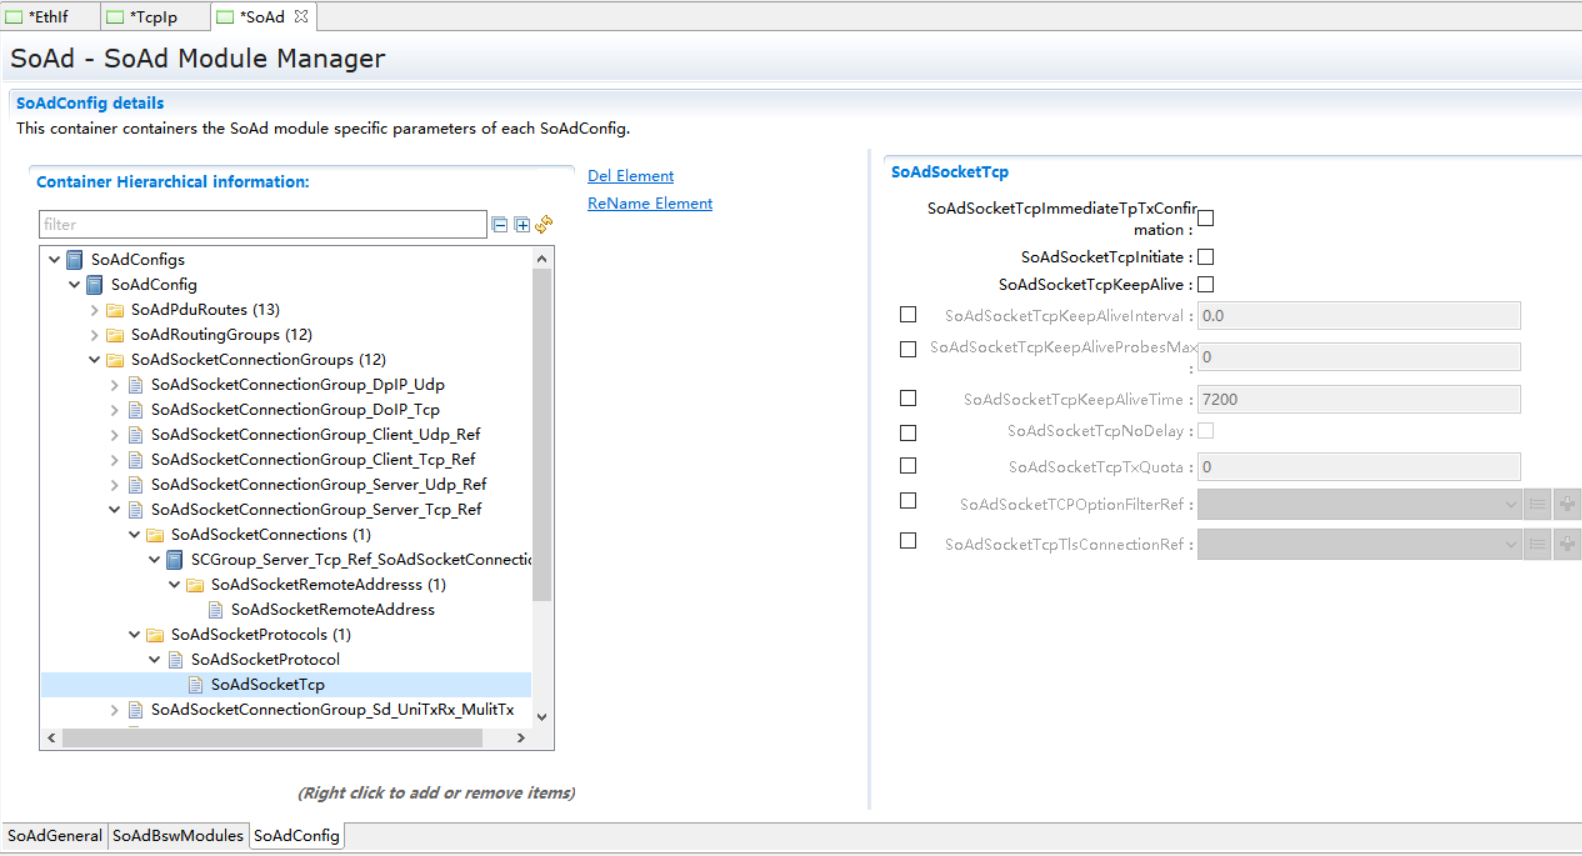The width and height of the screenshot is (1582, 856).
Task: Click the tree filter text field
Action: 262,225
